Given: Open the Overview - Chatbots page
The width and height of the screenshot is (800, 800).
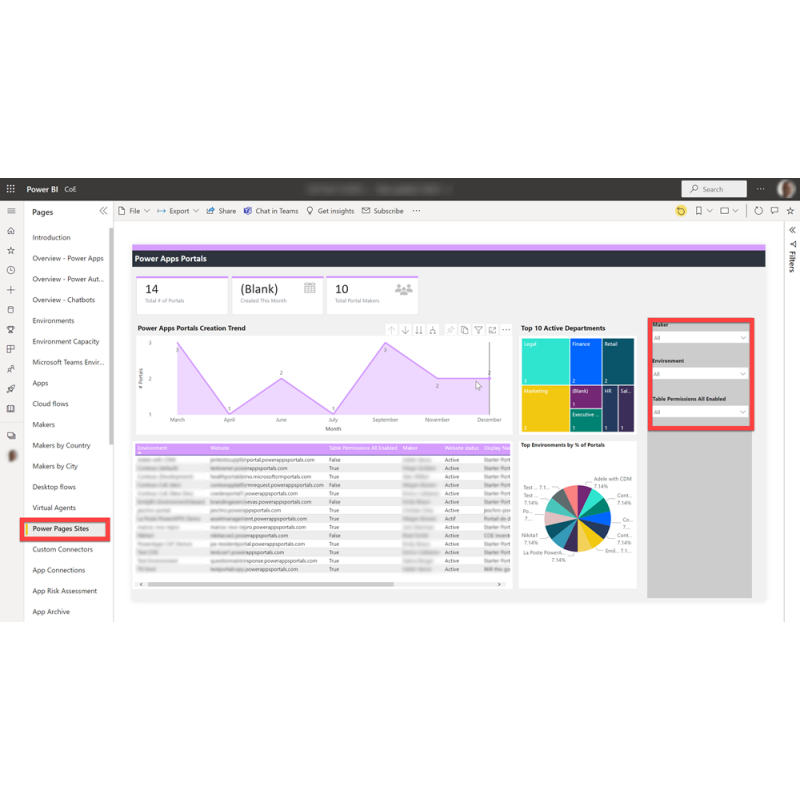Looking at the screenshot, I should [64, 299].
